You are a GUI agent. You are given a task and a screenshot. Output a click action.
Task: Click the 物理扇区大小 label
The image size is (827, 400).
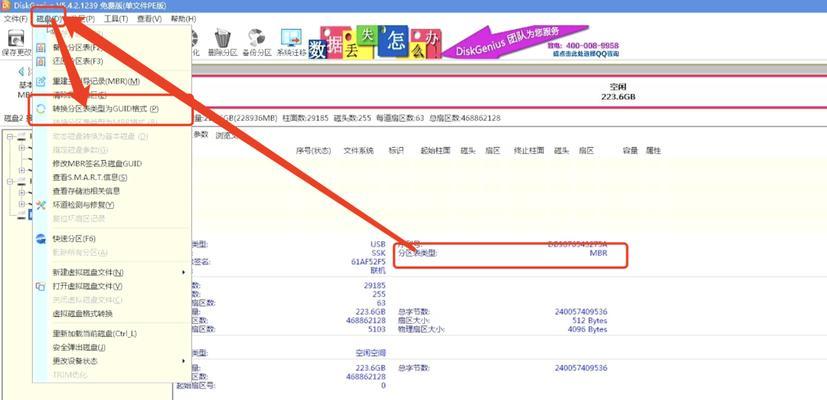[x=422, y=329]
